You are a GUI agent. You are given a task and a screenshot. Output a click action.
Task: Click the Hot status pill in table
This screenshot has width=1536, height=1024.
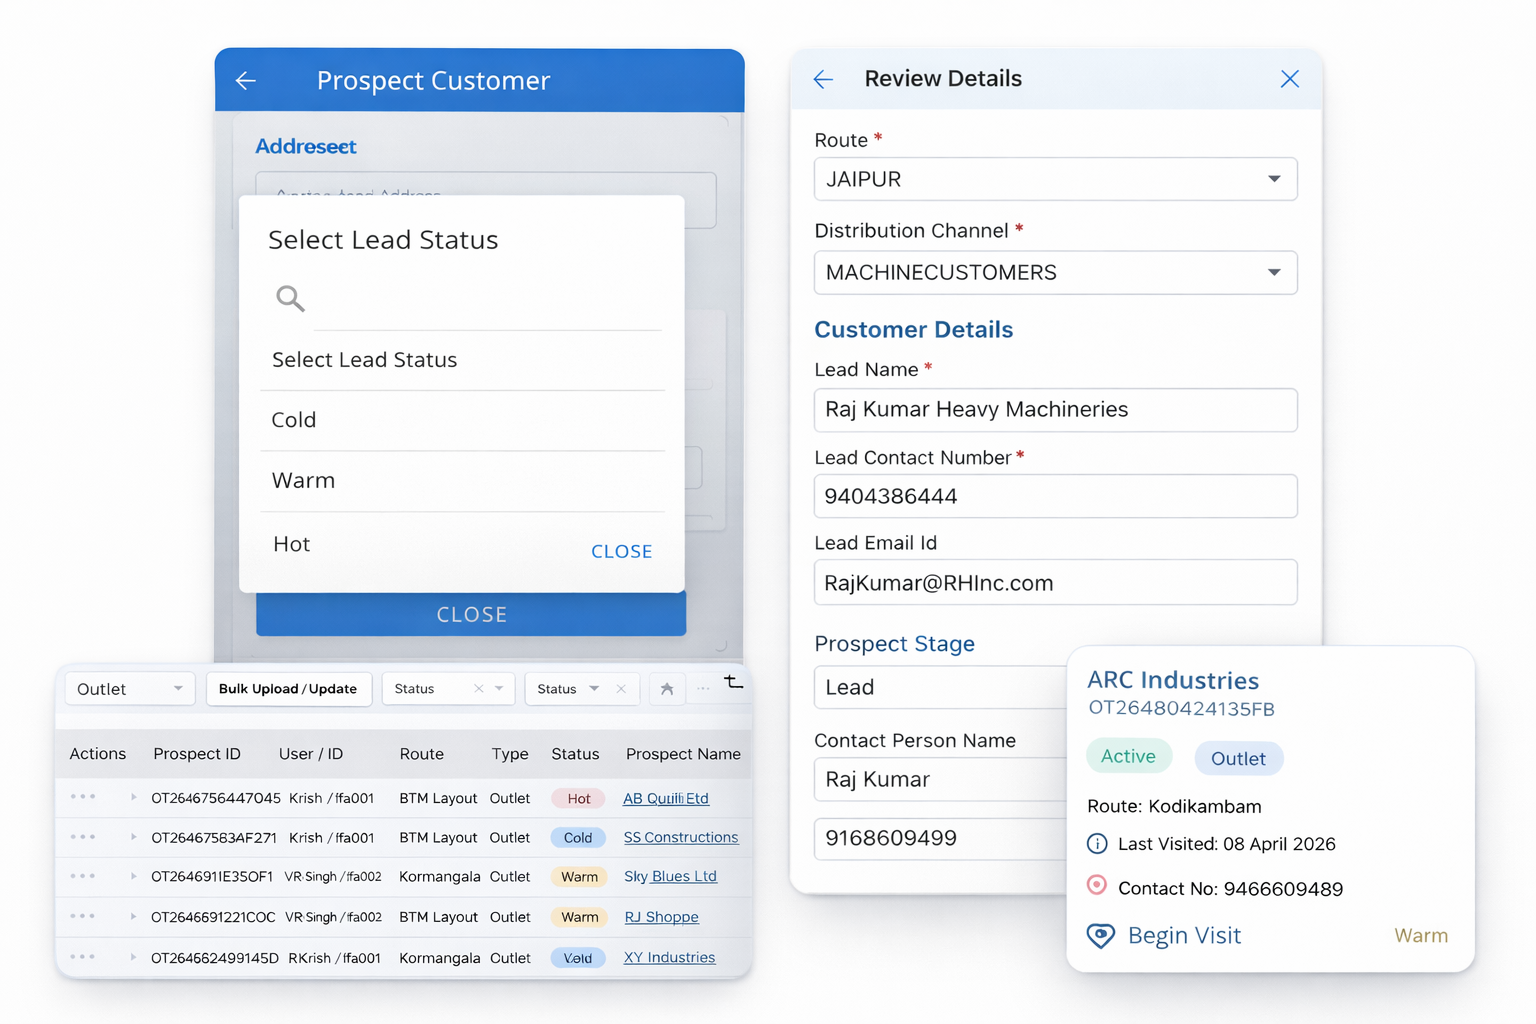578,798
